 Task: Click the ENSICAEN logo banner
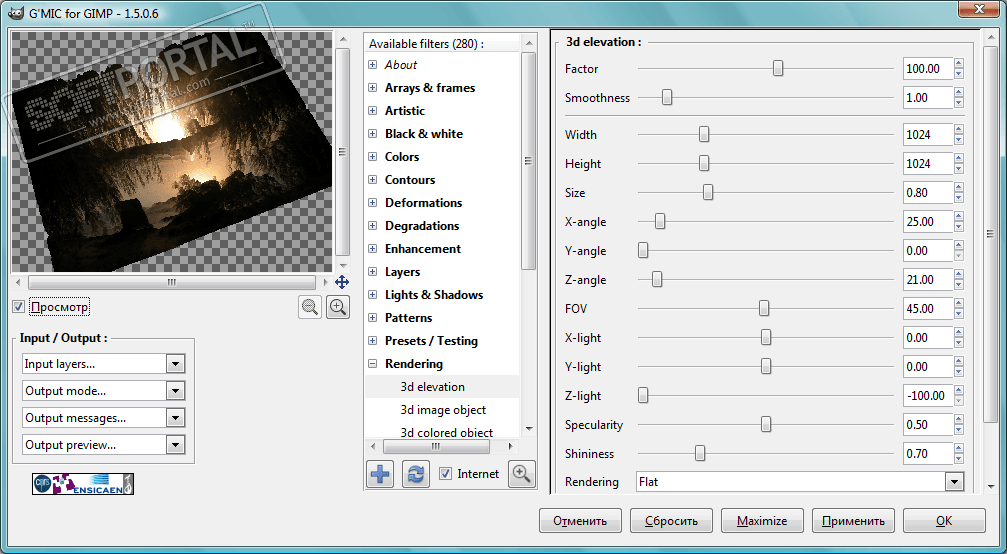[83, 484]
